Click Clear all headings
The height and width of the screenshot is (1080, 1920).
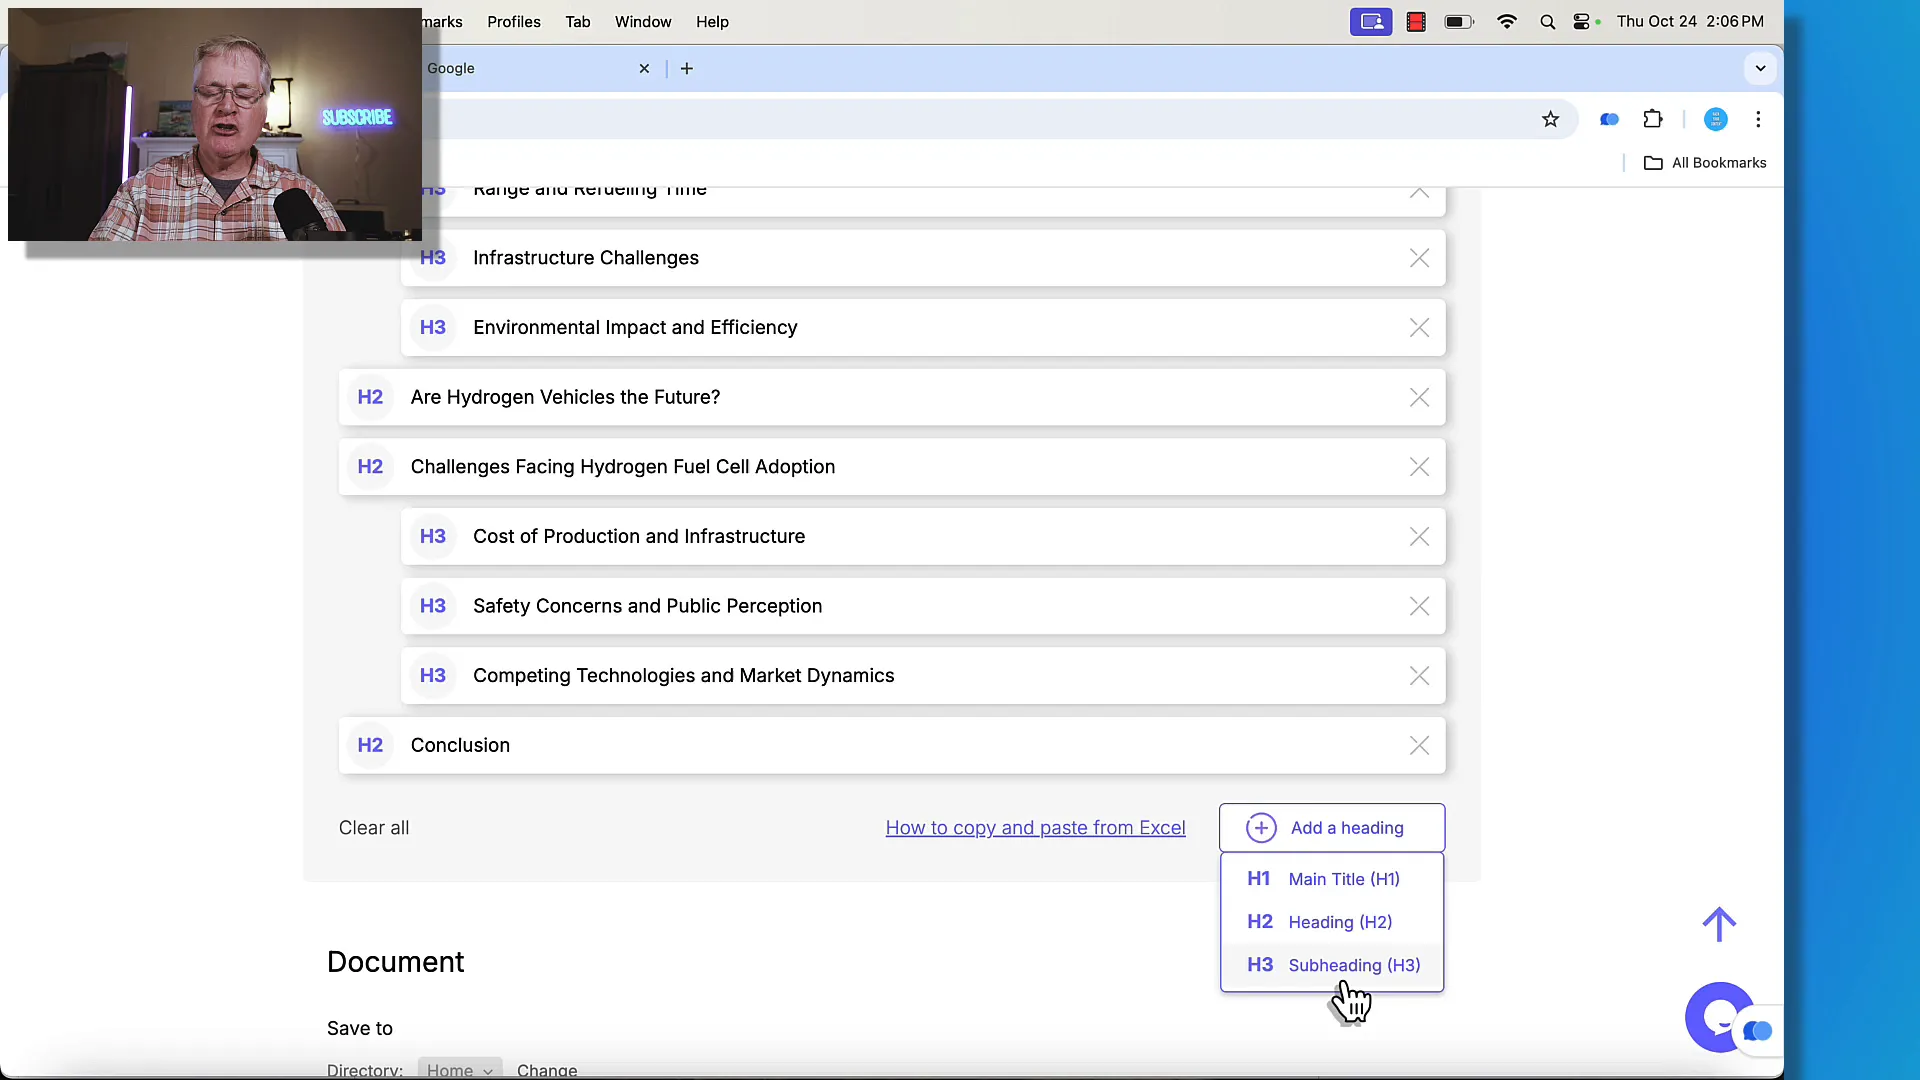pos(374,828)
